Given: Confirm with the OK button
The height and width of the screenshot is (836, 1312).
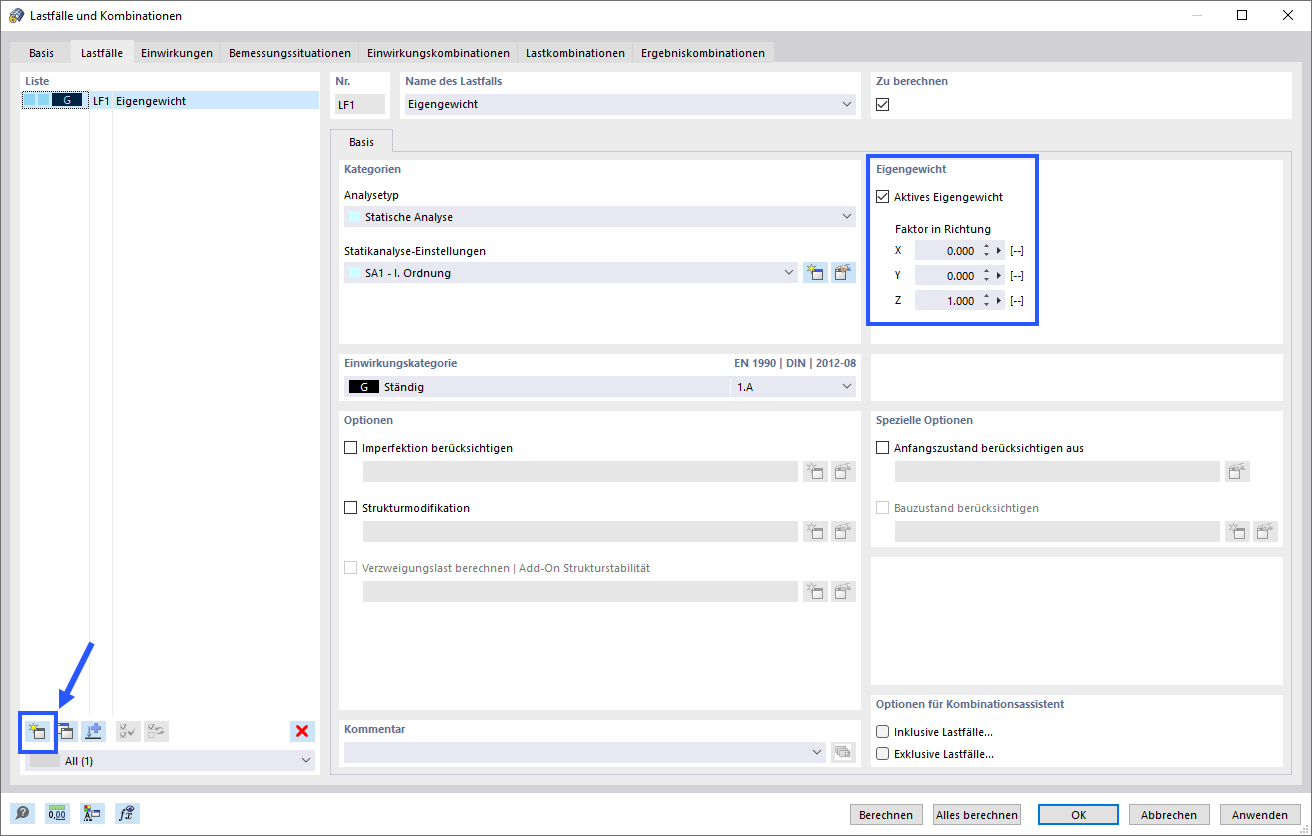Looking at the screenshot, I should 1078,815.
